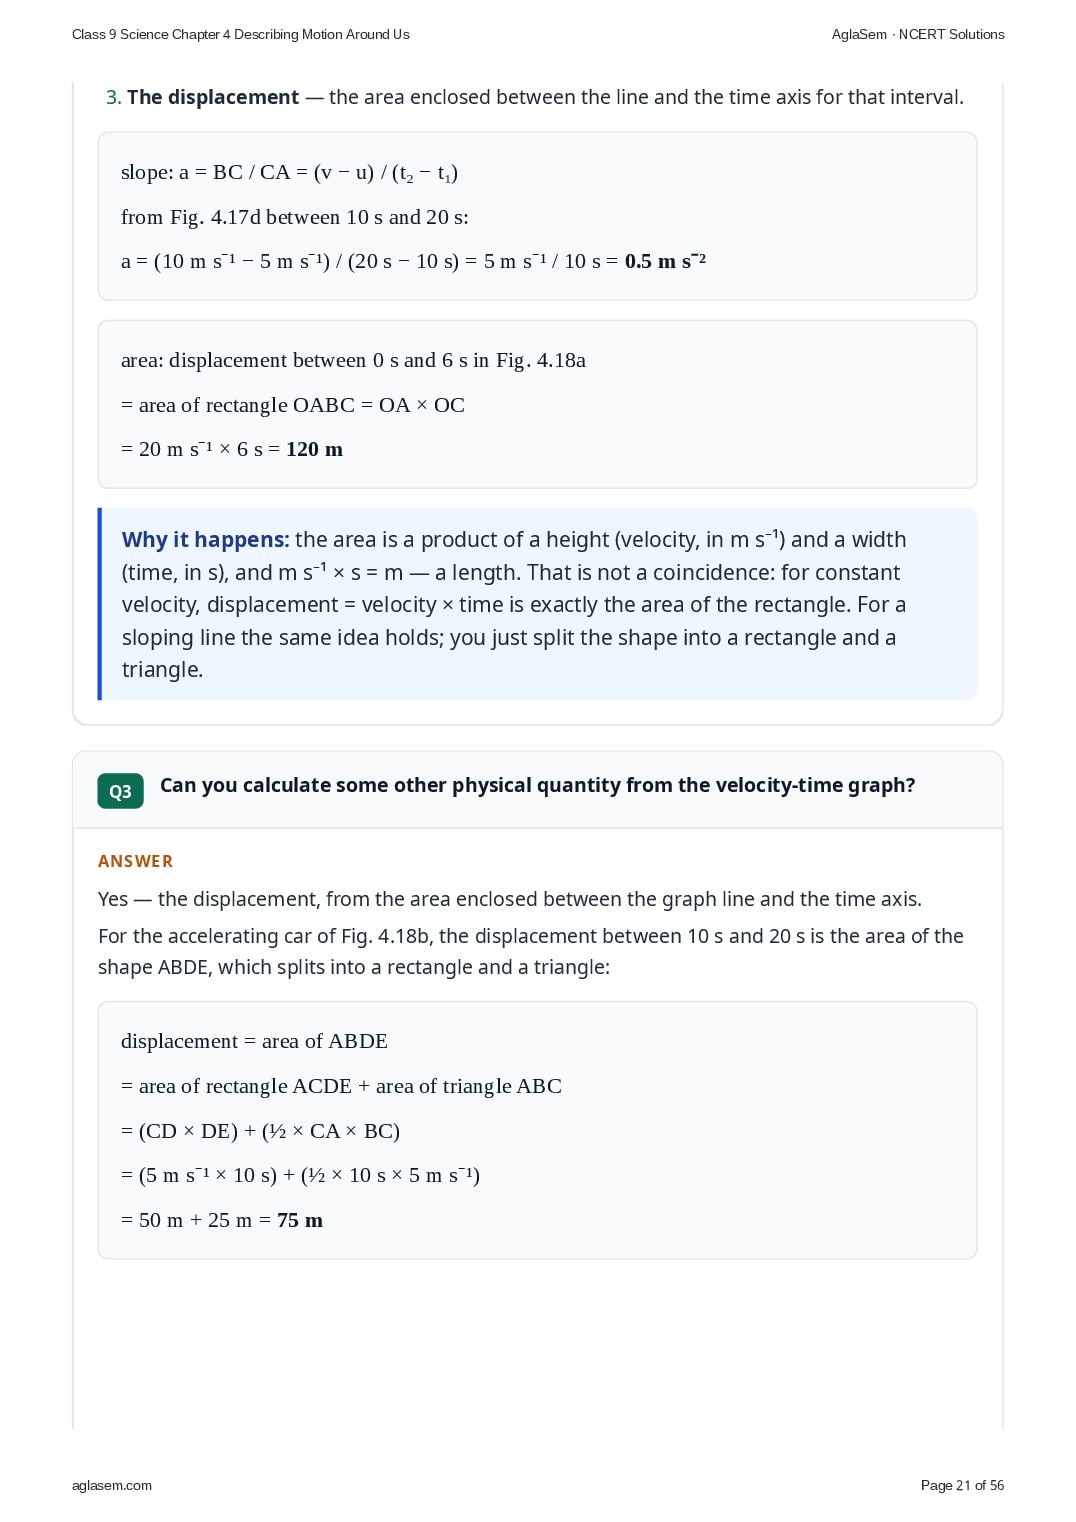Click the bold 75 m final answer
Viewport: 1076px width, 1522px height.
click(300, 1220)
